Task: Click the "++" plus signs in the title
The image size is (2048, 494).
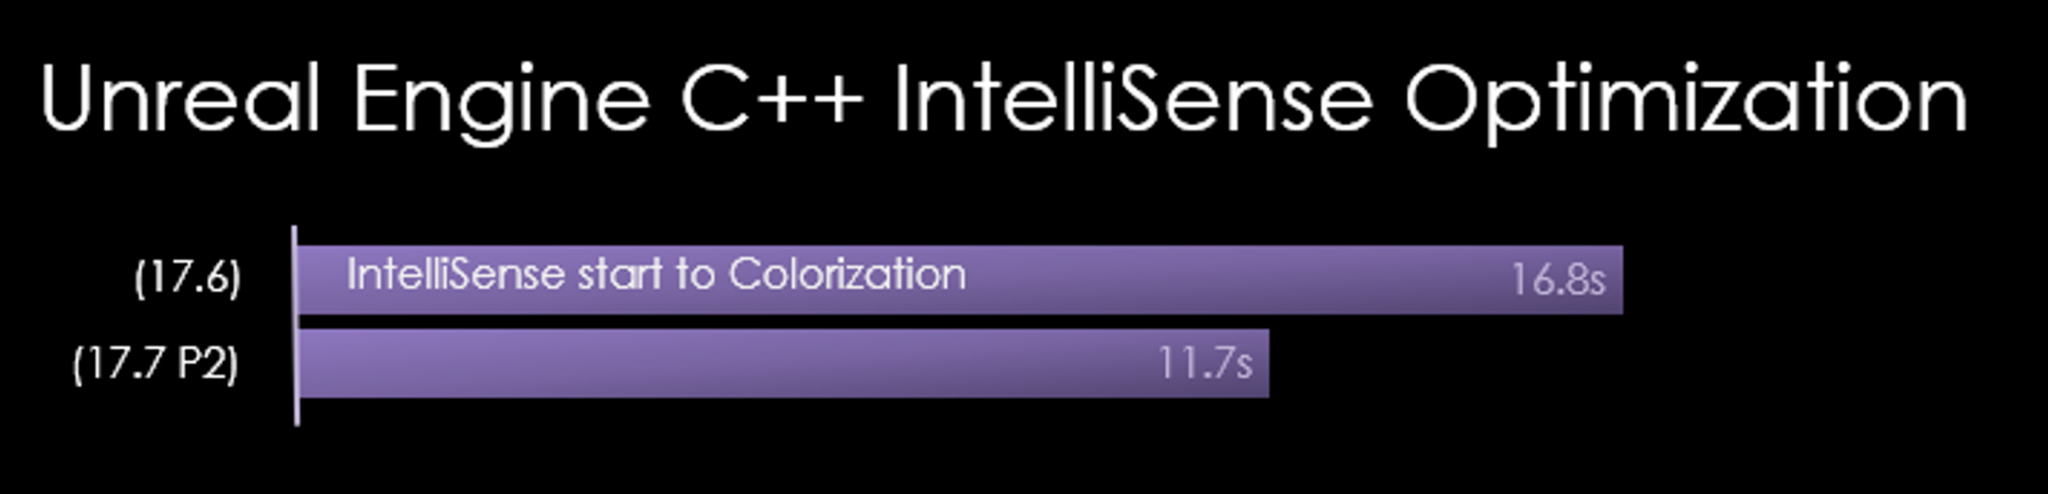Action: 814,100
